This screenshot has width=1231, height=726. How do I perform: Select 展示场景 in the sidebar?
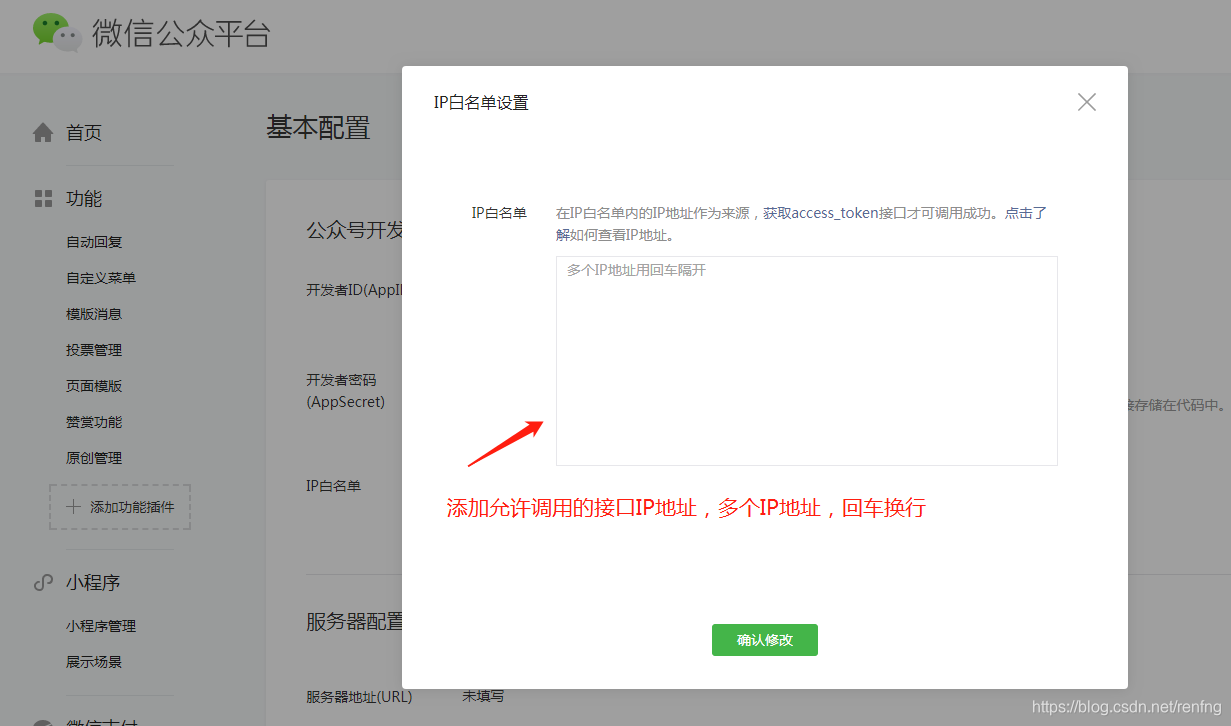click(x=94, y=662)
